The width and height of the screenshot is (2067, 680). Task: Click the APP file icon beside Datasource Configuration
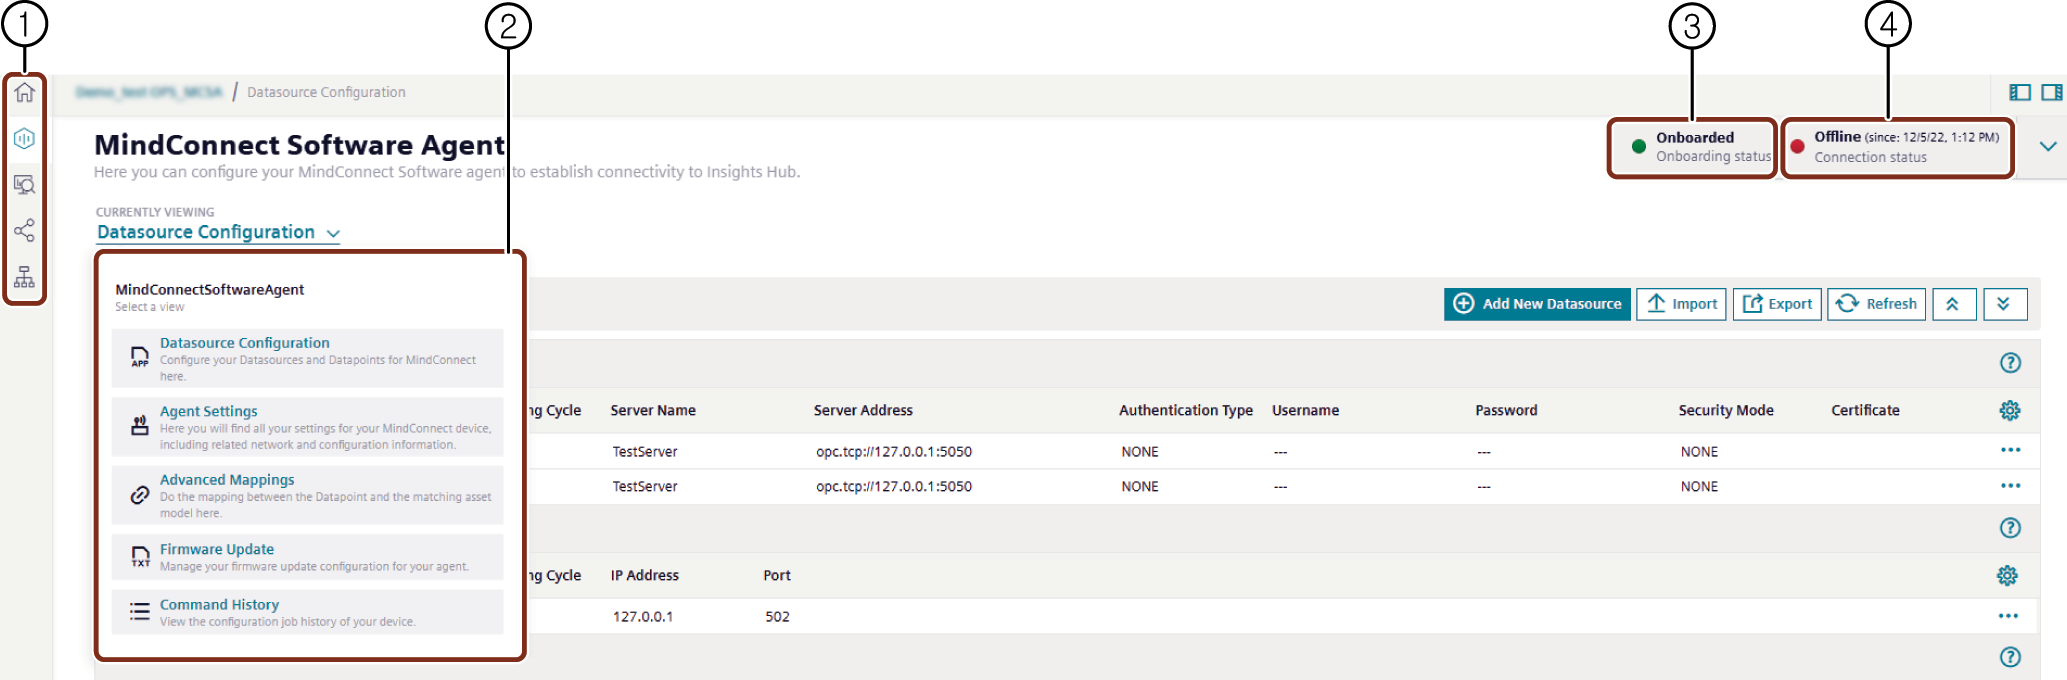pos(140,357)
